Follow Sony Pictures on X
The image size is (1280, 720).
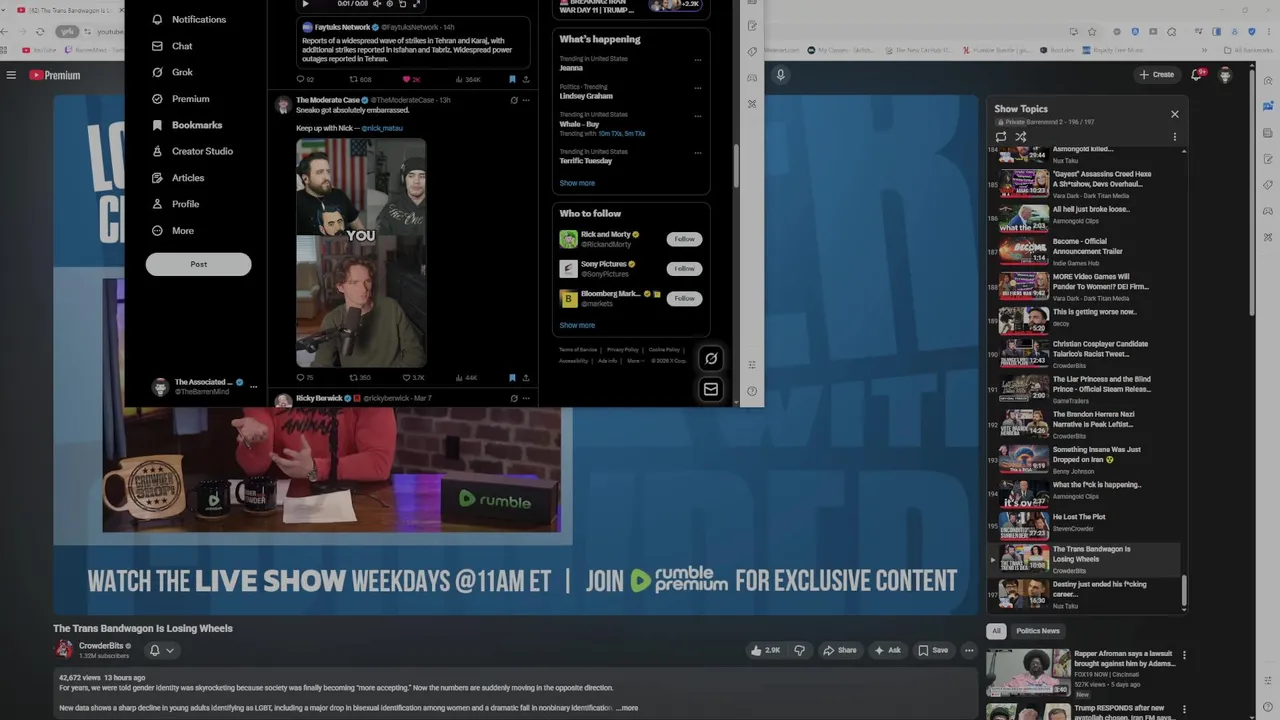[x=684, y=268]
